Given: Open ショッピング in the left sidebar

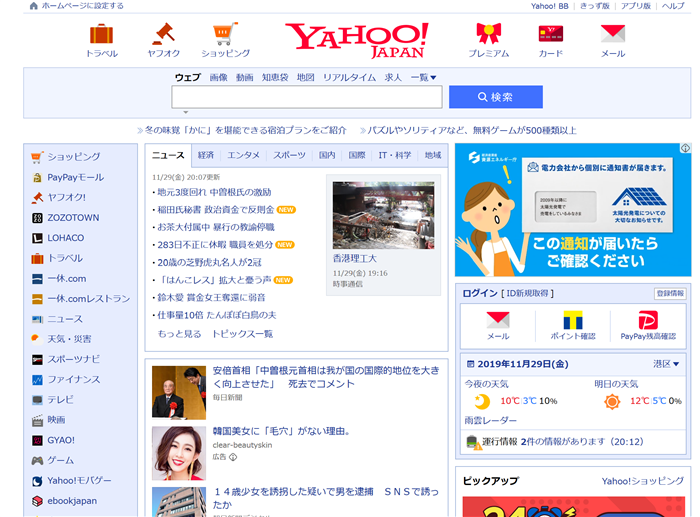Looking at the screenshot, I should [x=74, y=157].
